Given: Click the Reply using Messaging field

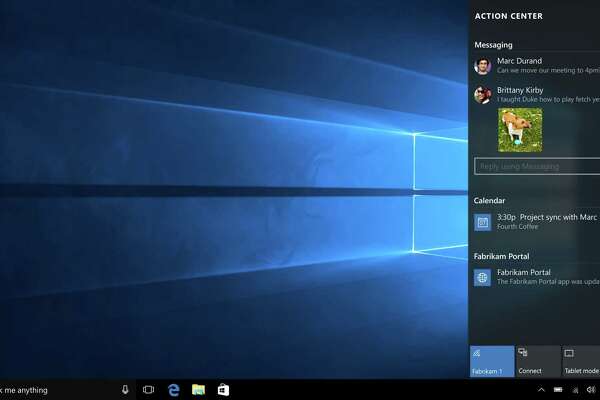Looking at the screenshot, I should pos(537,166).
